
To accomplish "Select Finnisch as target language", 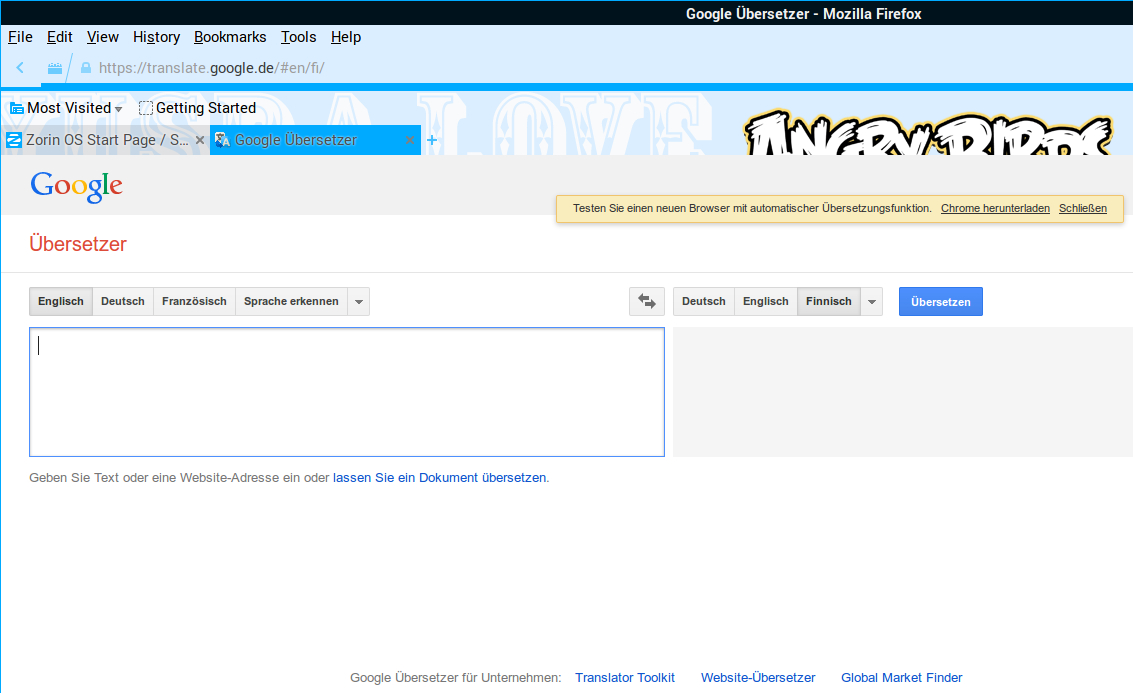I will (828, 301).
